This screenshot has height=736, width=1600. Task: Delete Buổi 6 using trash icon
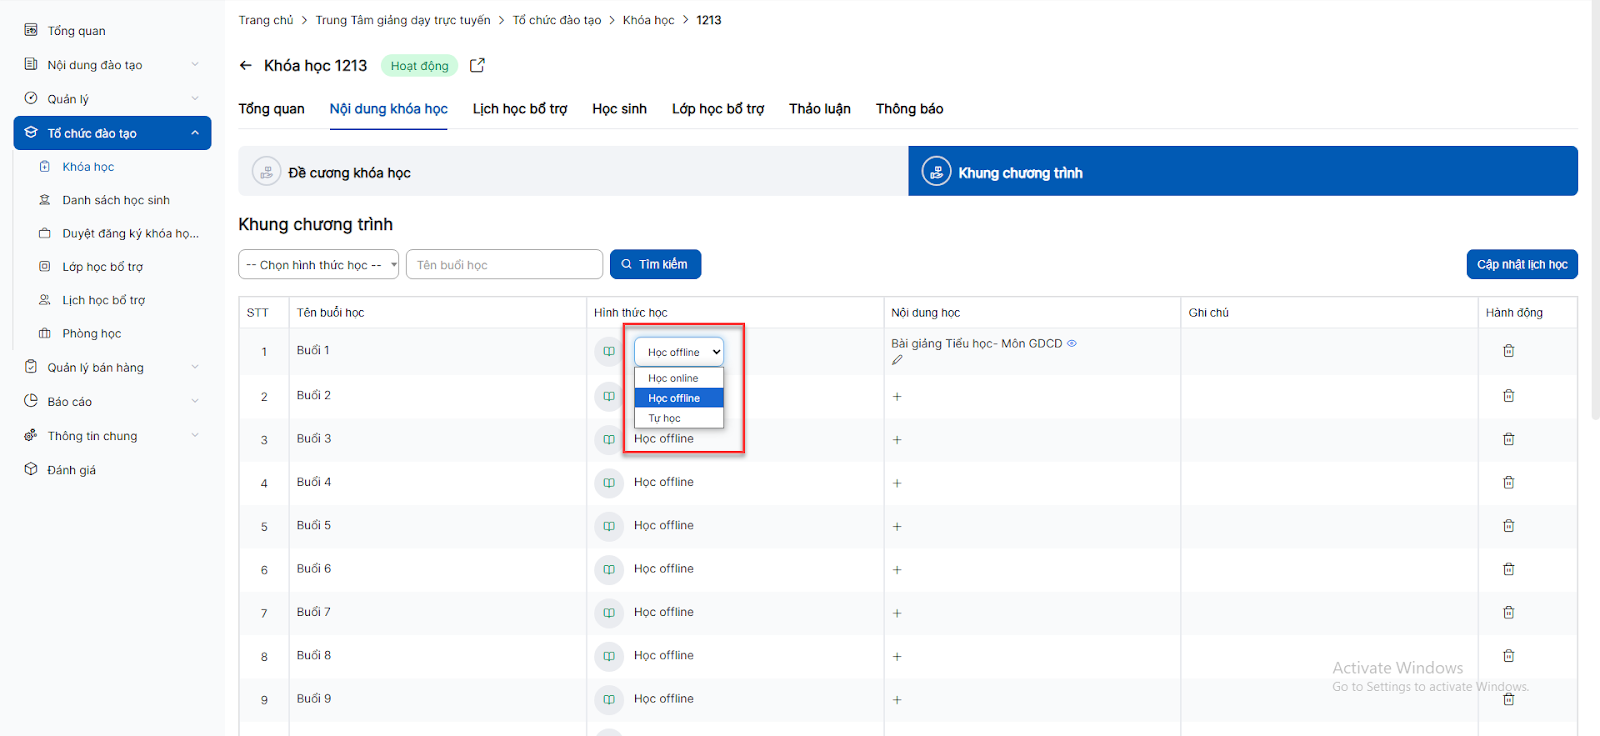tap(1508, 569)
